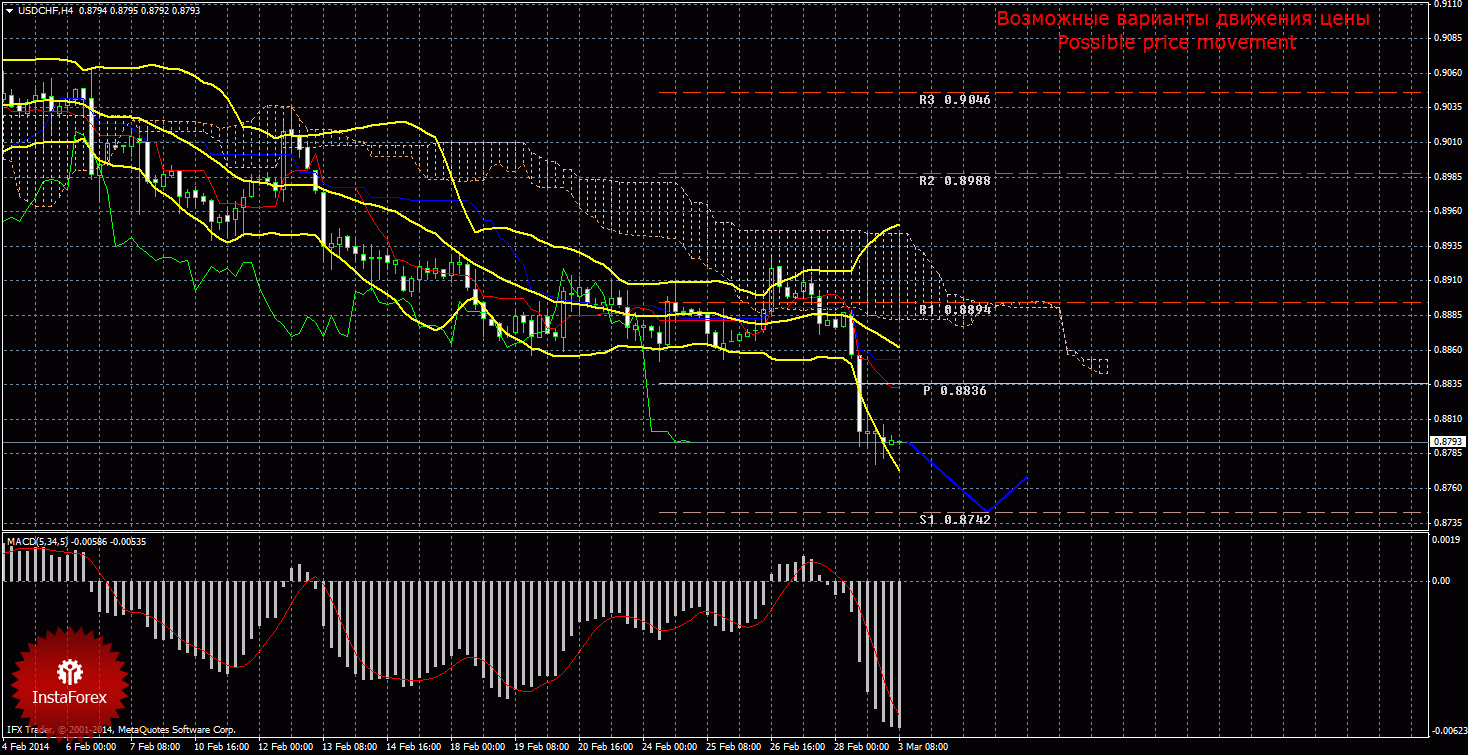
Task: Select the R1 0.8894 resistance label
Action: [x=955, y=310]
